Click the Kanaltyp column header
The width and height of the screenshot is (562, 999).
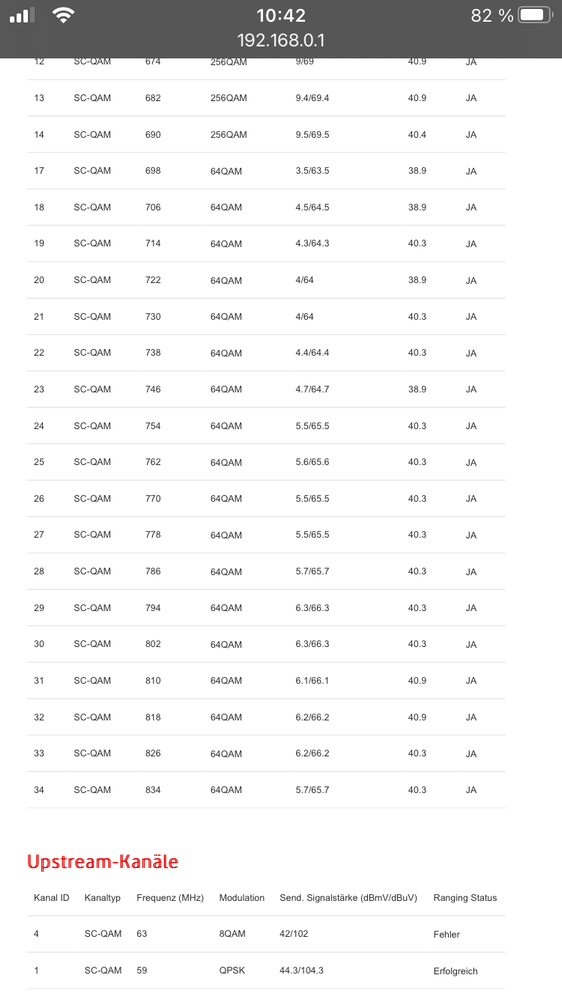pyautogui.click(x=103, y=898)
